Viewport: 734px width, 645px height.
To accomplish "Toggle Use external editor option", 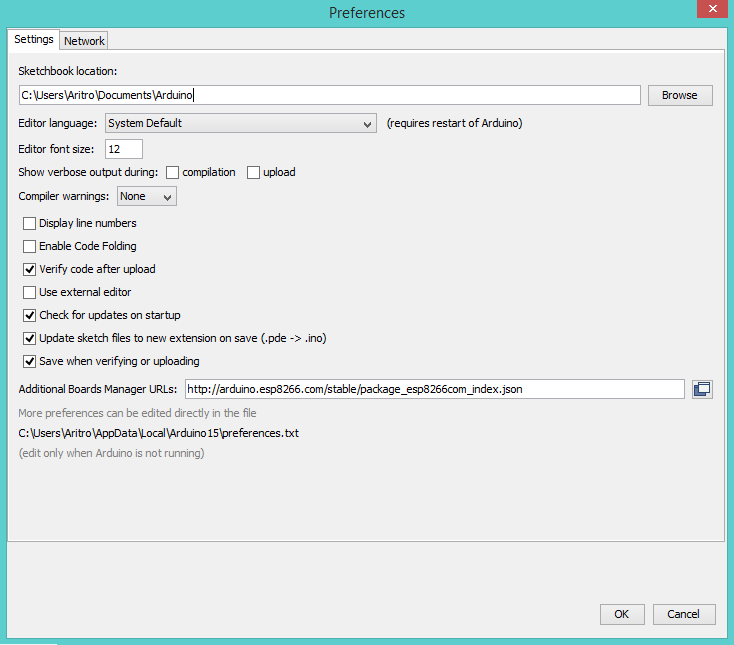I will [x=30, y=292].
